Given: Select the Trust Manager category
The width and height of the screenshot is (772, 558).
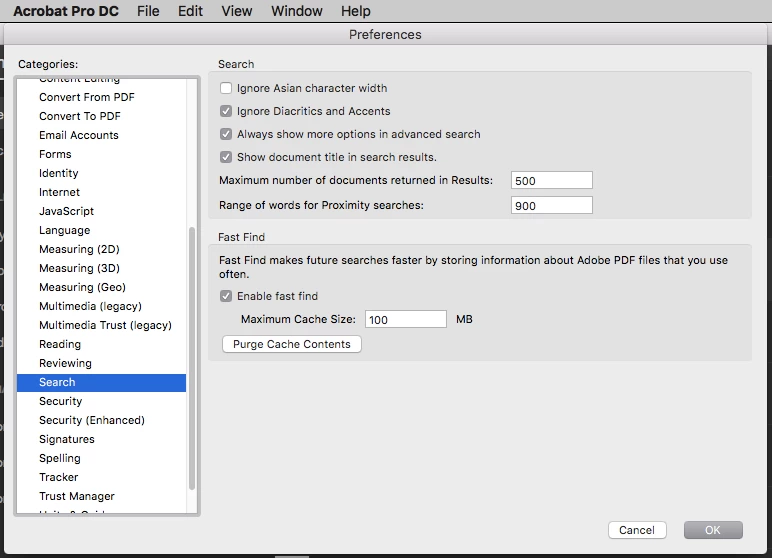Looking at the screenshot, I should 101,496.
